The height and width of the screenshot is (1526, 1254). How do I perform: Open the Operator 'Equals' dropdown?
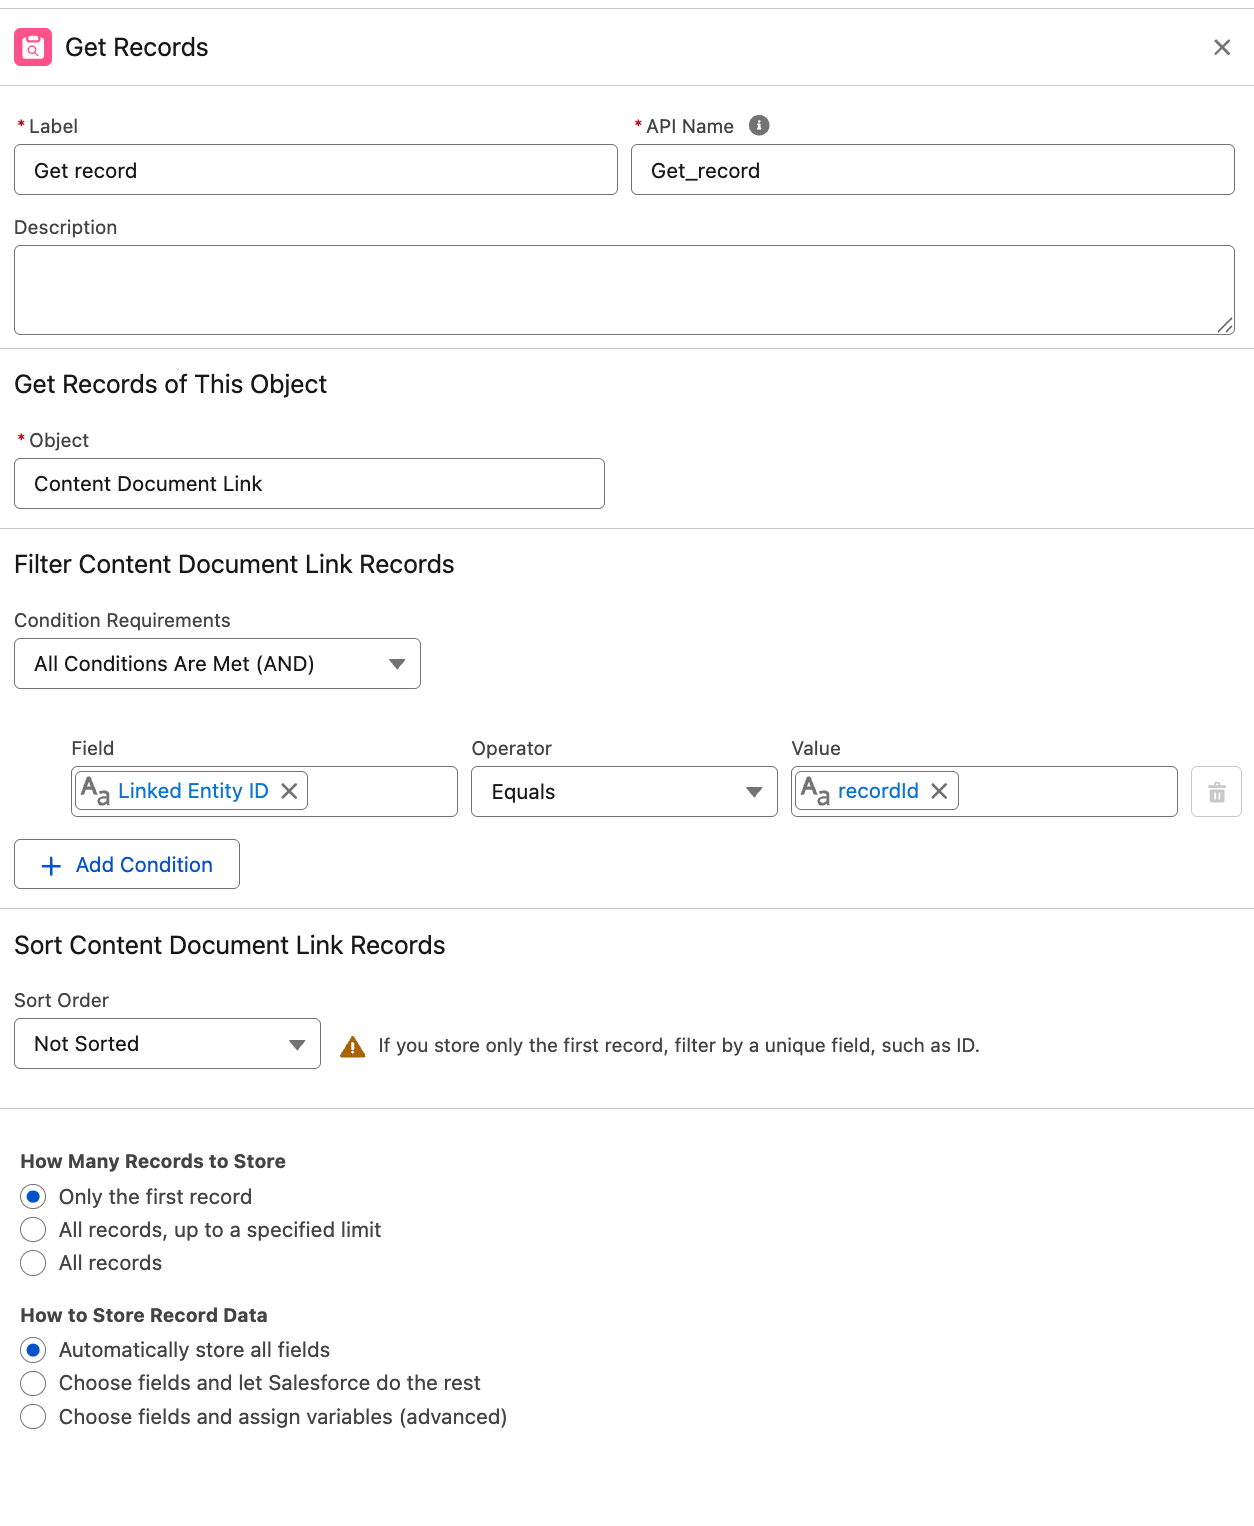[624, 792]
